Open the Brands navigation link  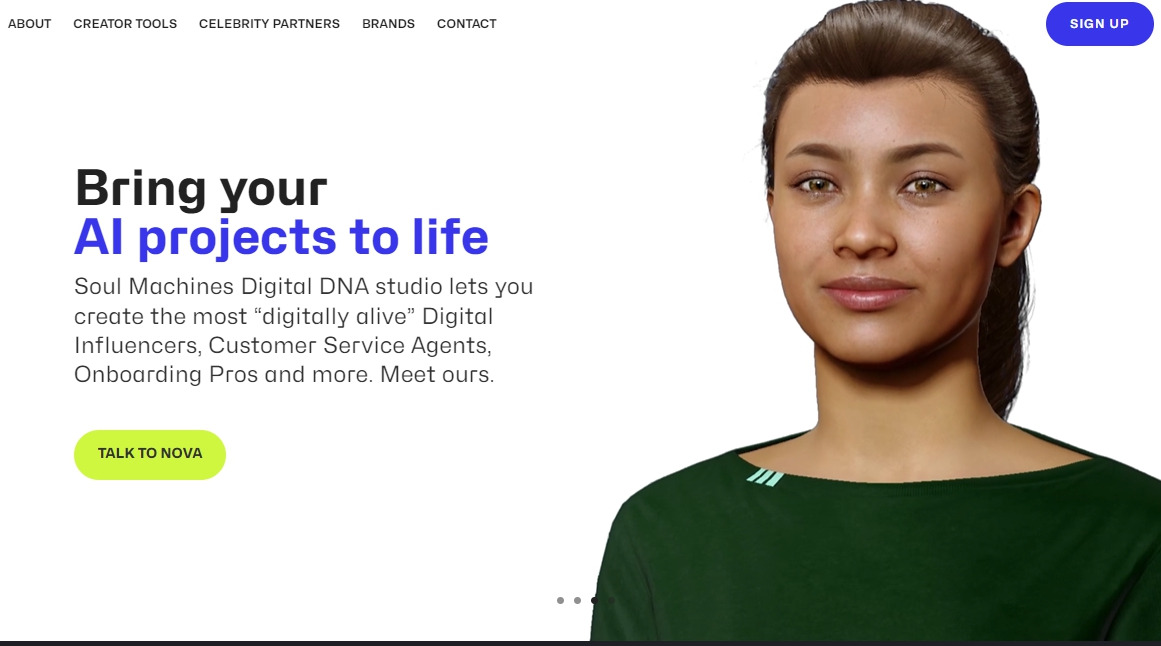[x=389, y=24]
